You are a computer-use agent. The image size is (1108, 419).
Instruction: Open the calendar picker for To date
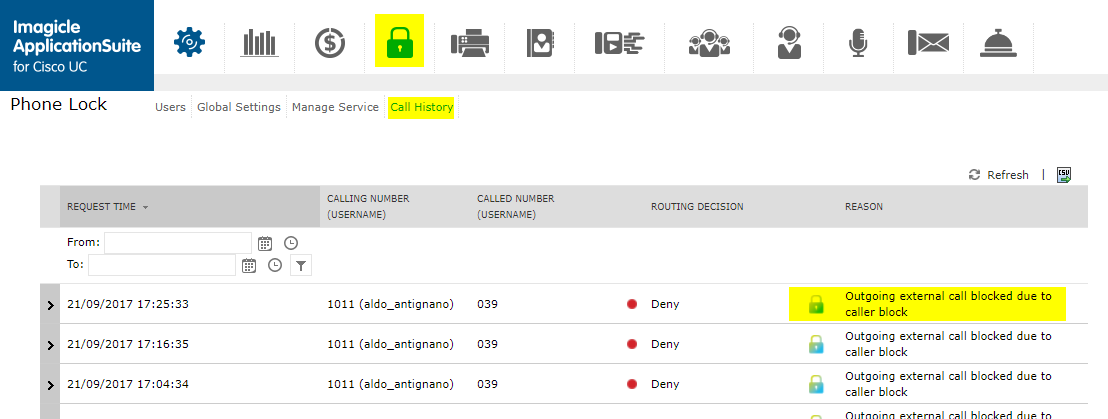[x=249, y=265]
